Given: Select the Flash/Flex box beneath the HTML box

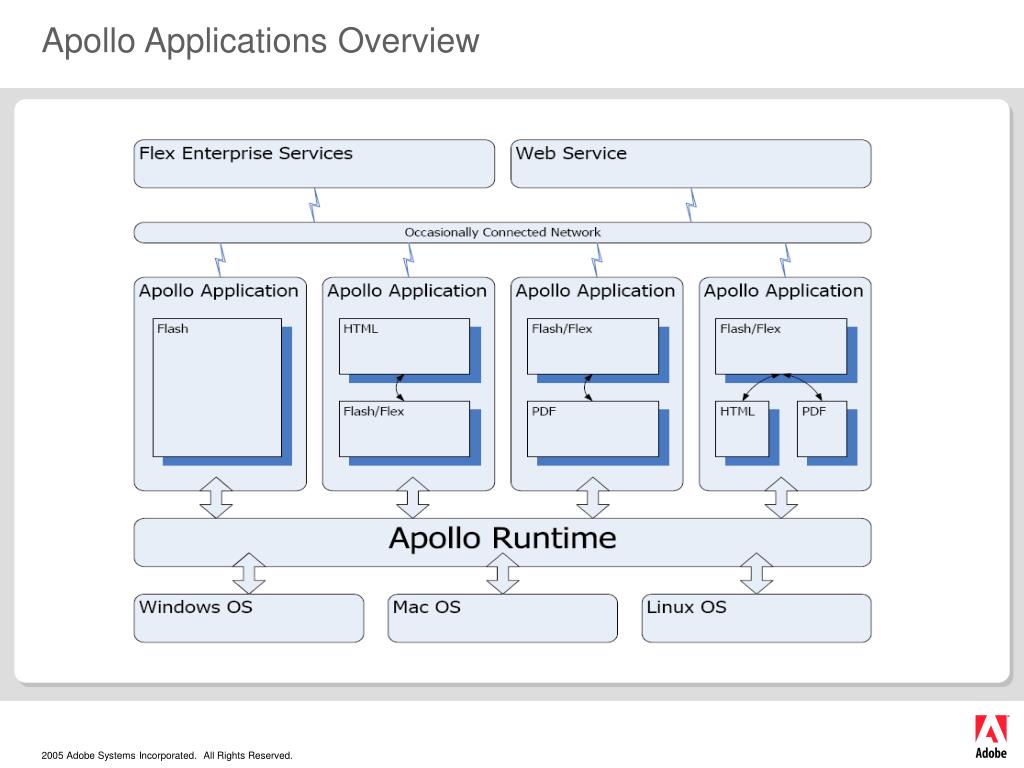Looking at the screenshot, I should point(404,429).
